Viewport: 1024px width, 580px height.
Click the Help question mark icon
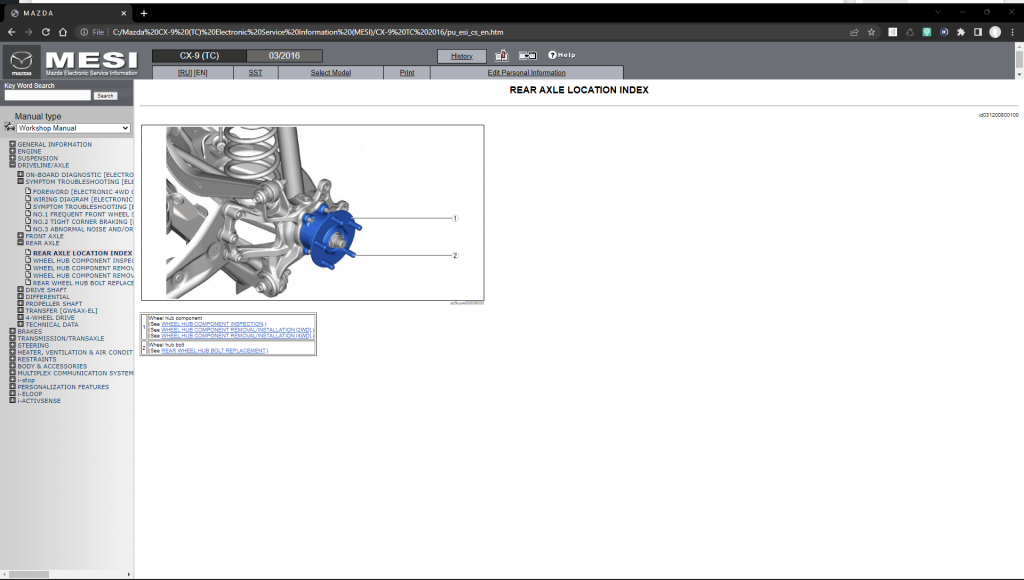point(552,55)
